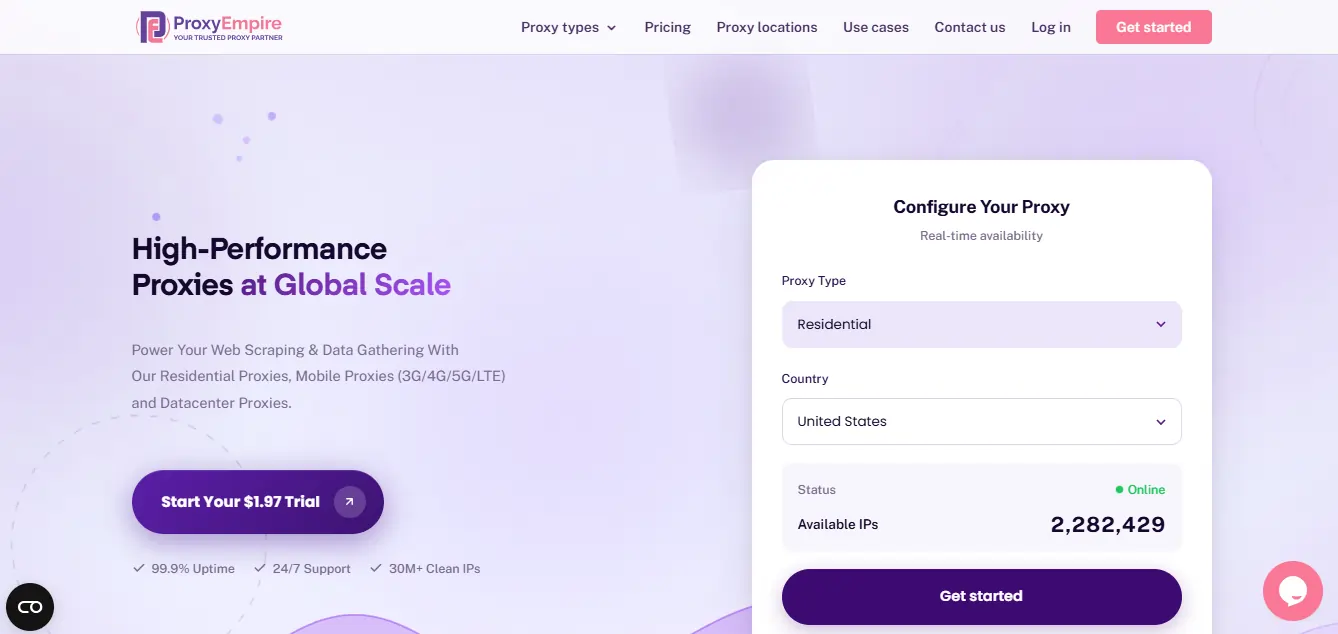Start Your $1.97 Trial
1338x634 pixels.
[x=240, y=502]
